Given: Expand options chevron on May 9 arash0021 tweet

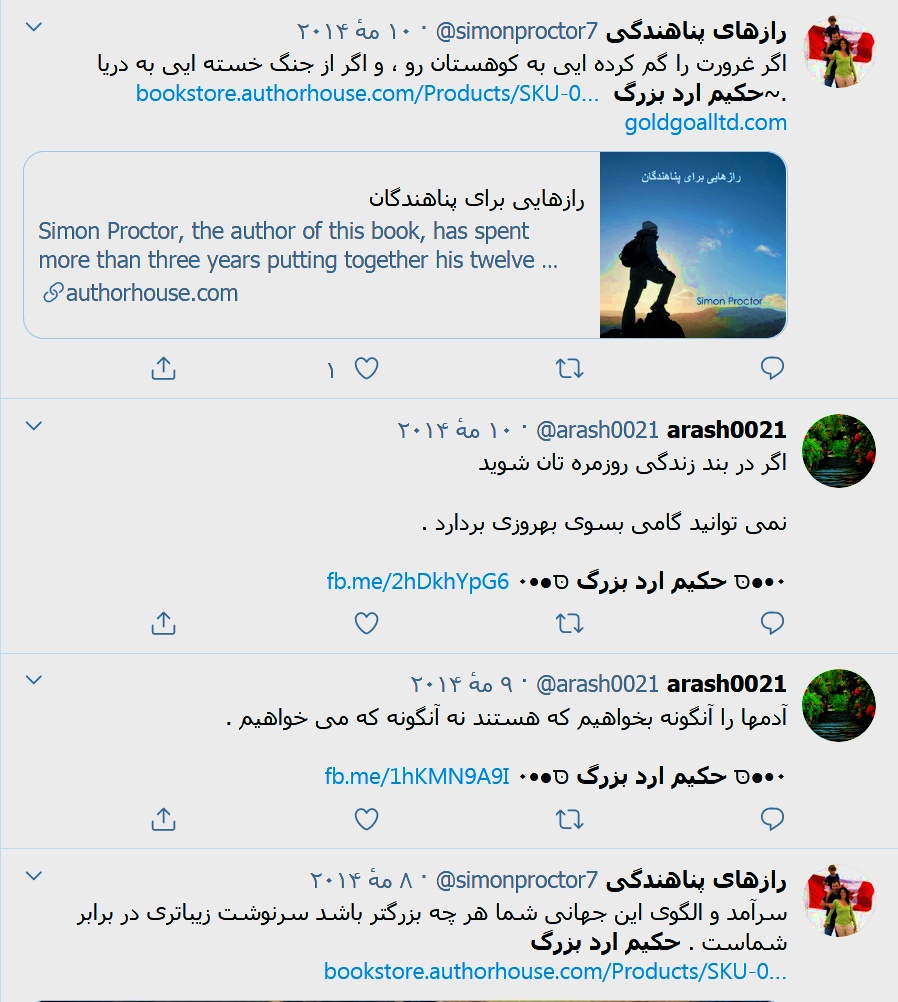Looking at the screenshot, I should click(x=33, y=680).
